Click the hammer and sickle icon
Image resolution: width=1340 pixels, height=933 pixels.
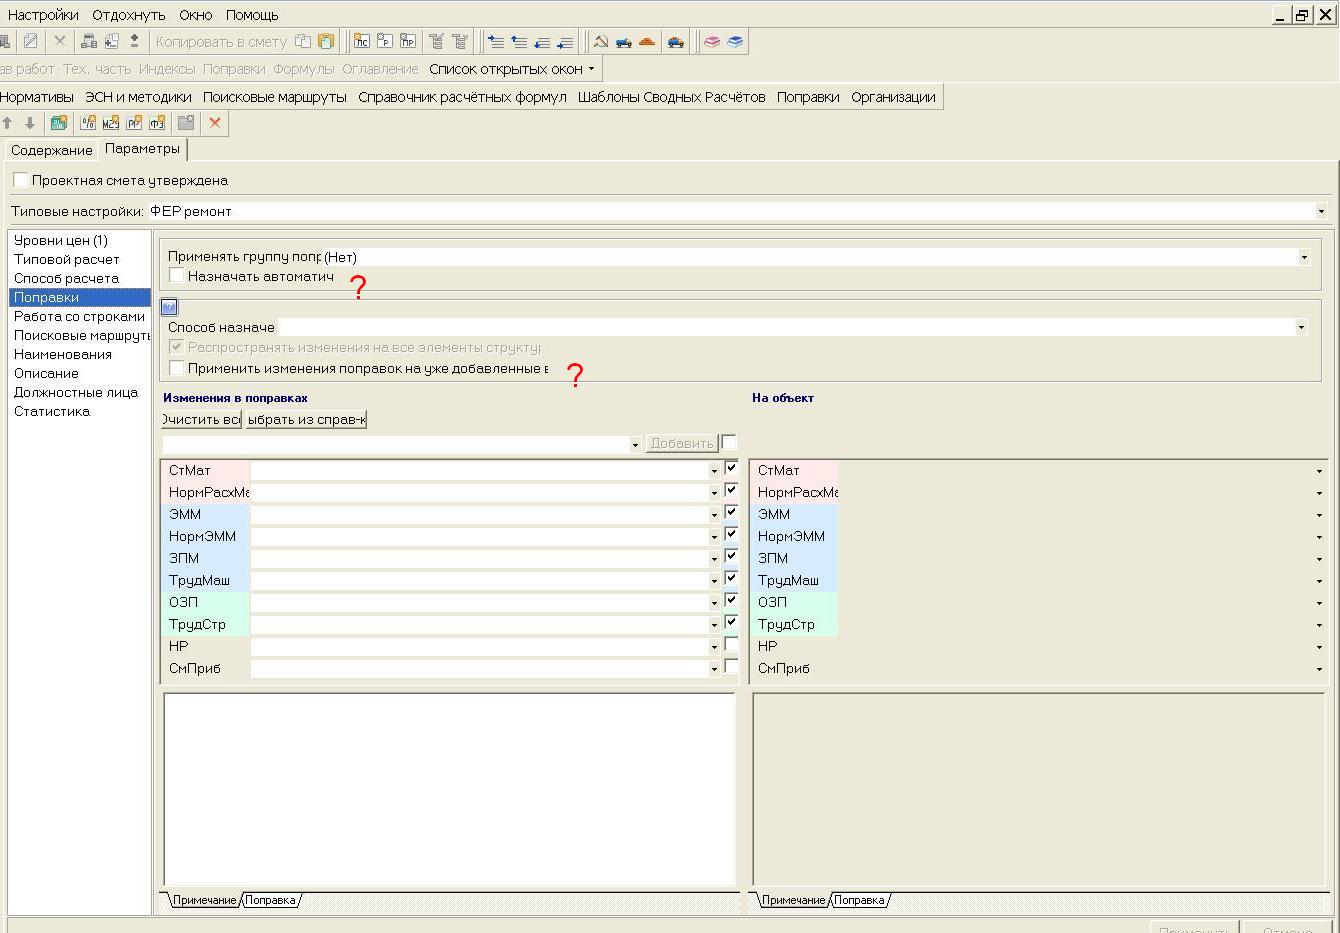600,41
